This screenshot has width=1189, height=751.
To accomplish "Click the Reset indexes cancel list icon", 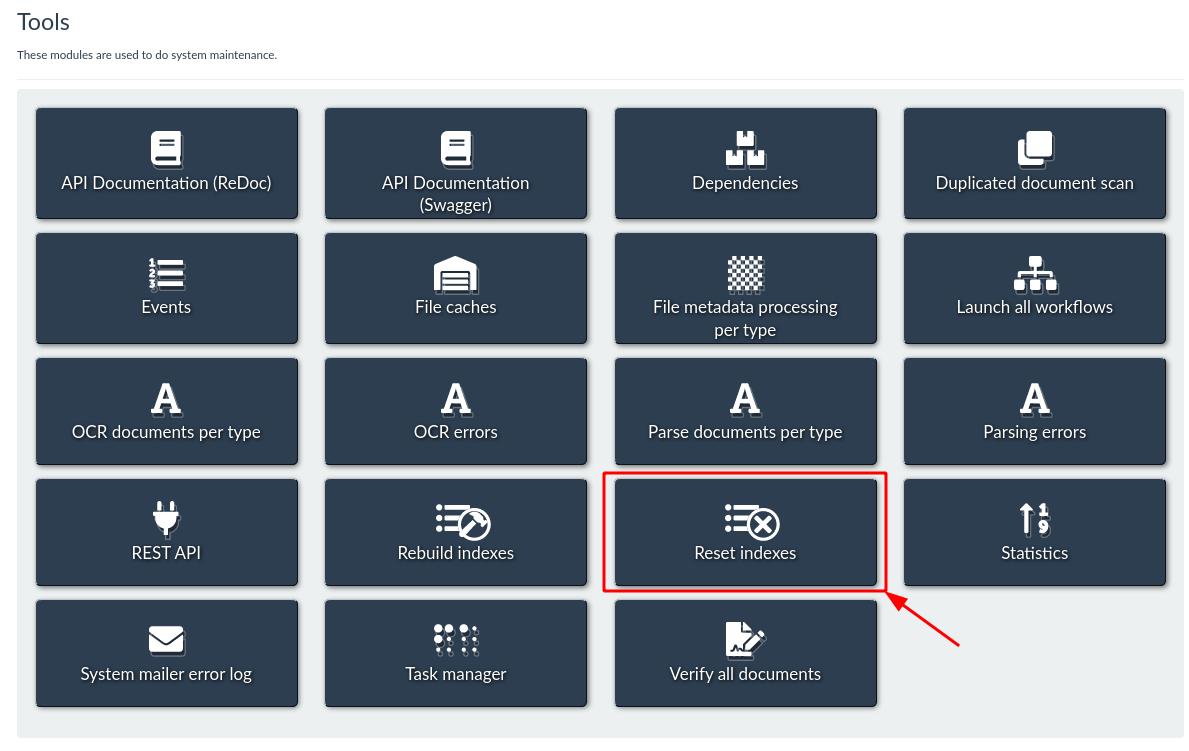I will (x=752, y=521).
